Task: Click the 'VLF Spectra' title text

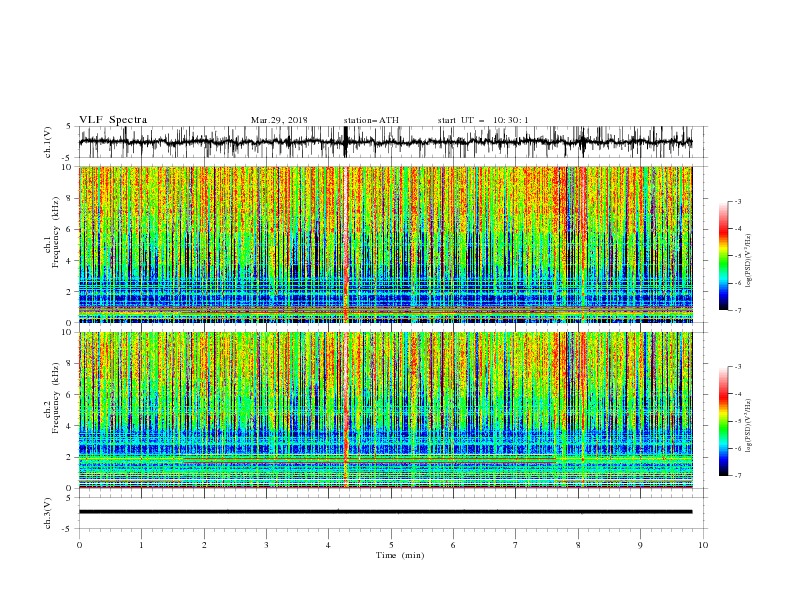Action: 113,120
